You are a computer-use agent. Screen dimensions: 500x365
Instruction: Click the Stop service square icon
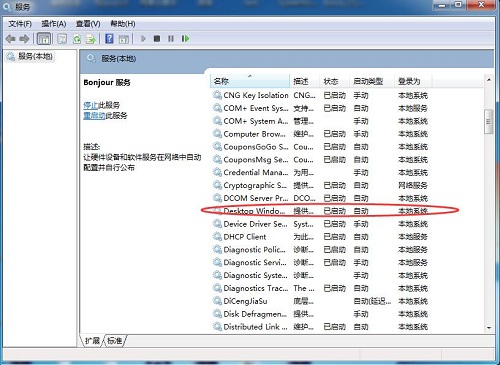pos(157,39)
